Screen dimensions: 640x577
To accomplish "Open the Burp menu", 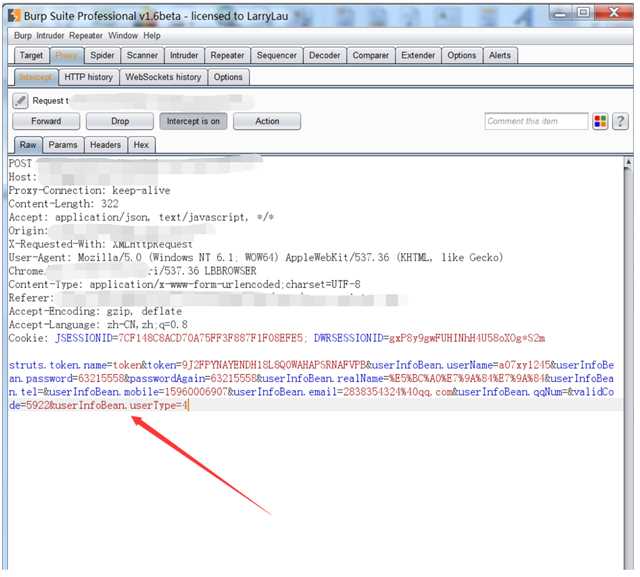I will [x=23, y=36].
